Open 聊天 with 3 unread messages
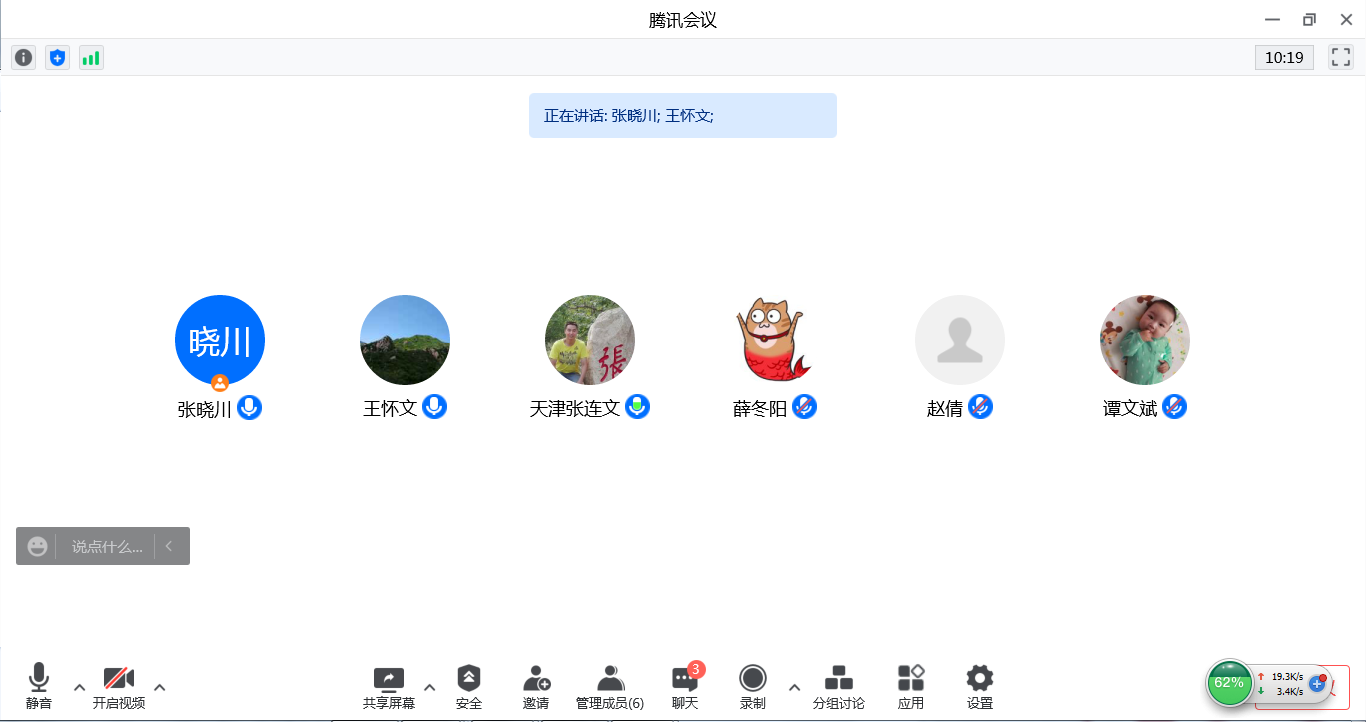Image resolution: width=1366 pixels, height=722 pixels. (x=685, y=685)
